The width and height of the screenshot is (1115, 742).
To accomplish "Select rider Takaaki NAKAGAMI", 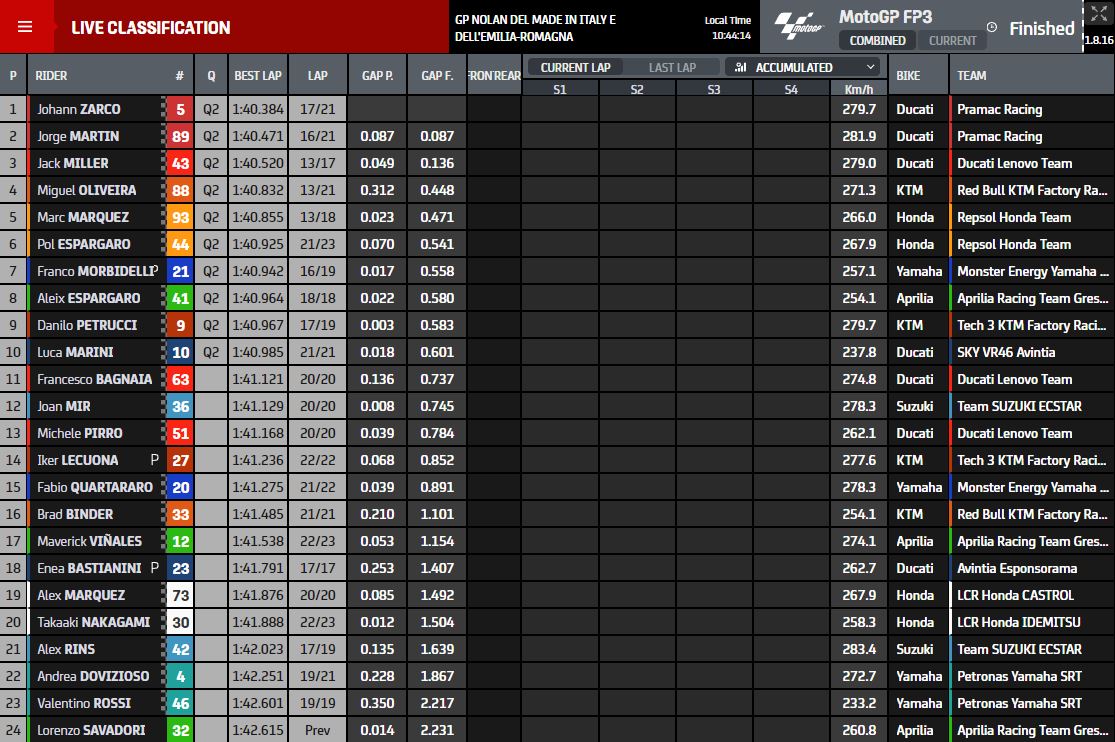I will point(94,623).
